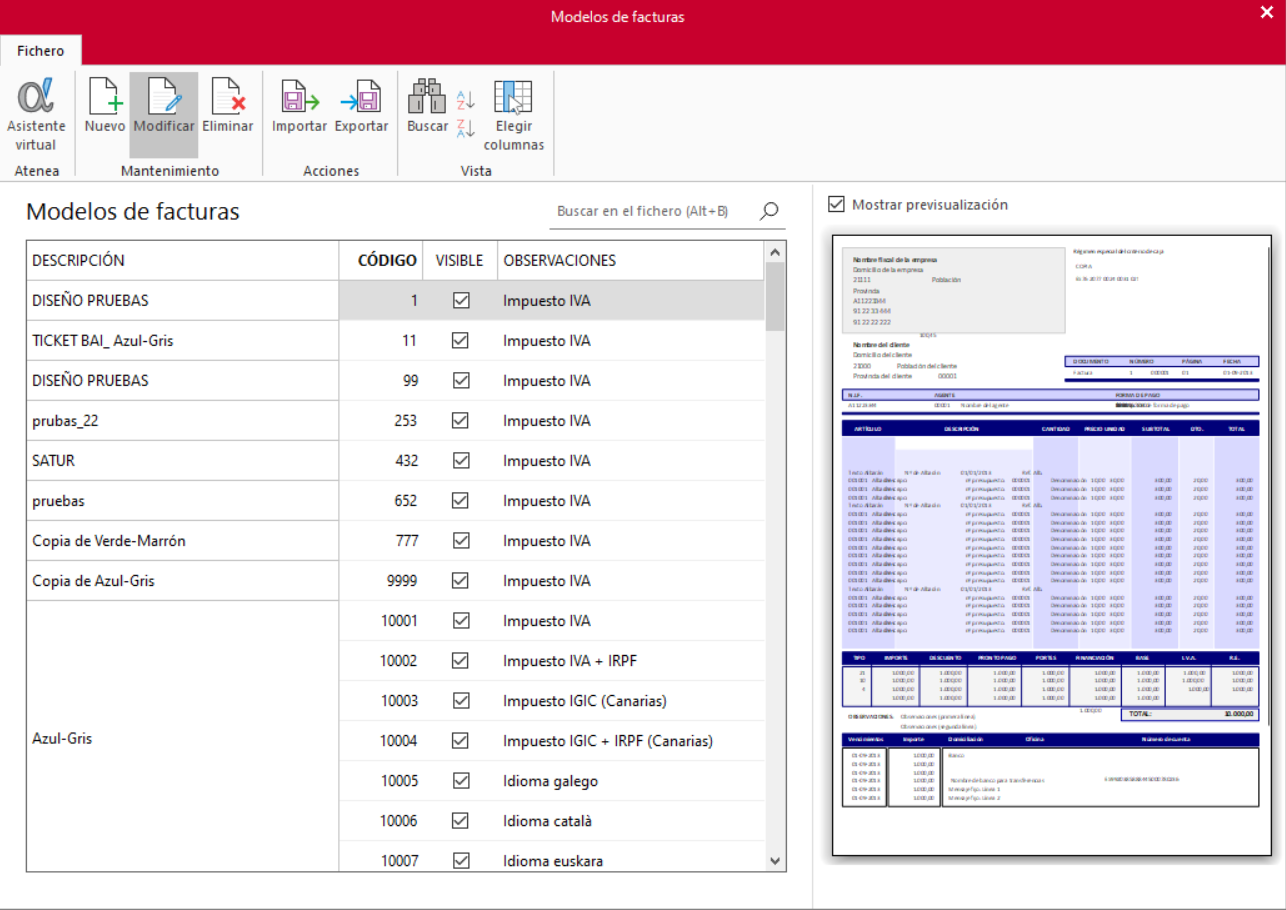The height and width of the screenshot is (910, 1286).
Task: Toggle Visible checkbox for code 99
Action: coord(461,380)
